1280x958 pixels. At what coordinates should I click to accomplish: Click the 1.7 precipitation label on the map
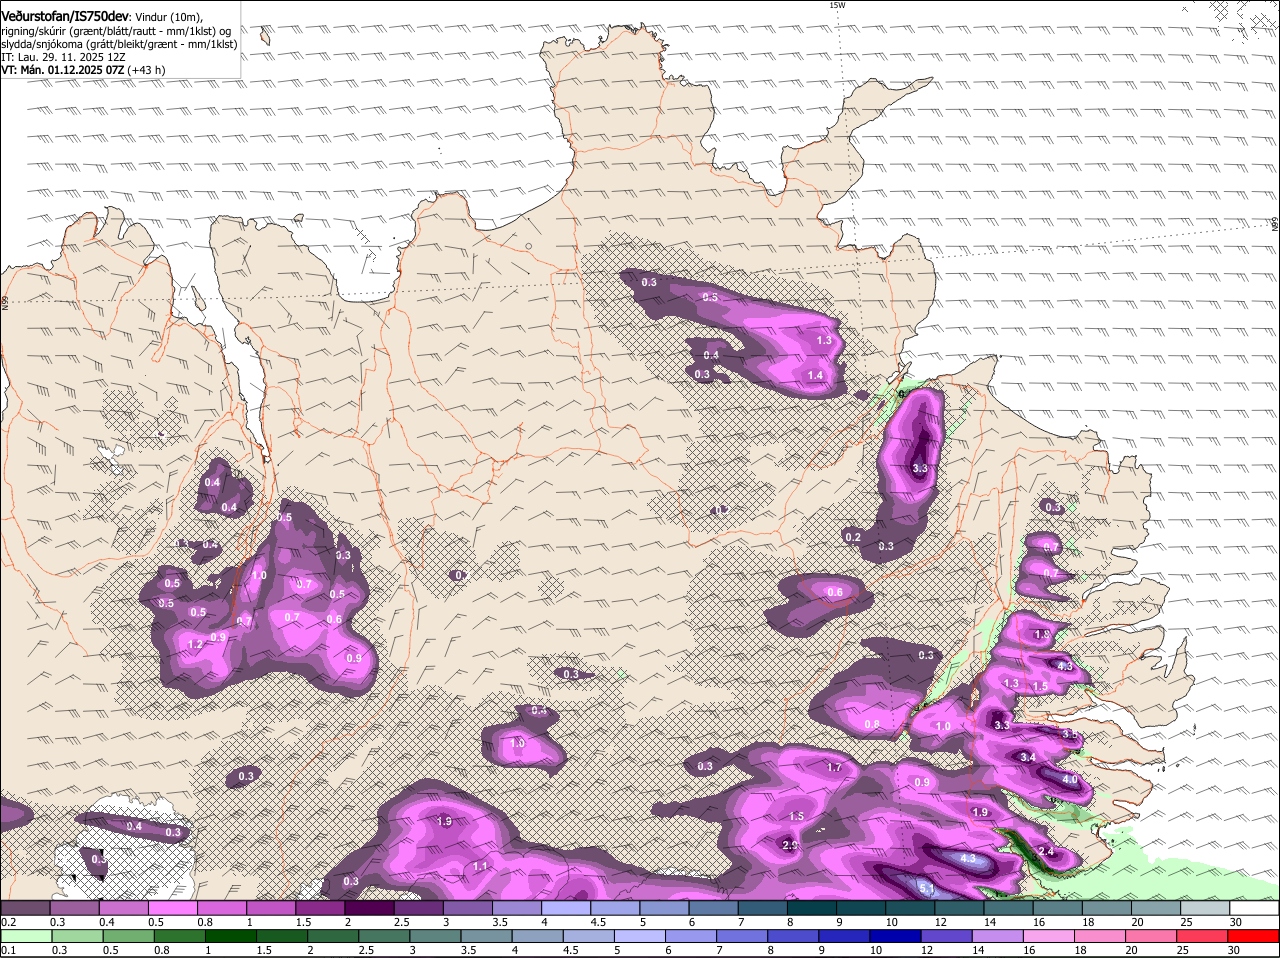click(835, 767)
